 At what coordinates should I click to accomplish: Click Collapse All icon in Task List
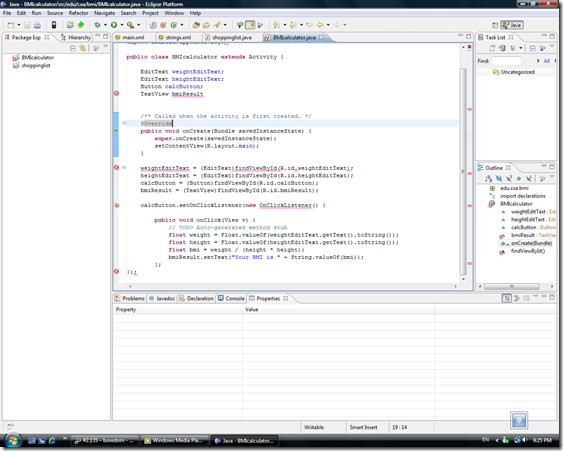[x=533, y=48]
